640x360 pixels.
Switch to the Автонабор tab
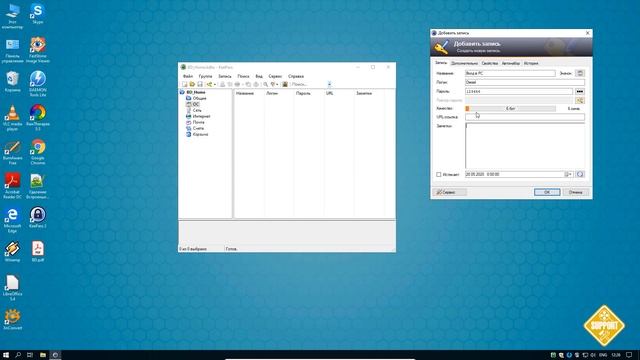pyautogui.click(x=511, y=64)
